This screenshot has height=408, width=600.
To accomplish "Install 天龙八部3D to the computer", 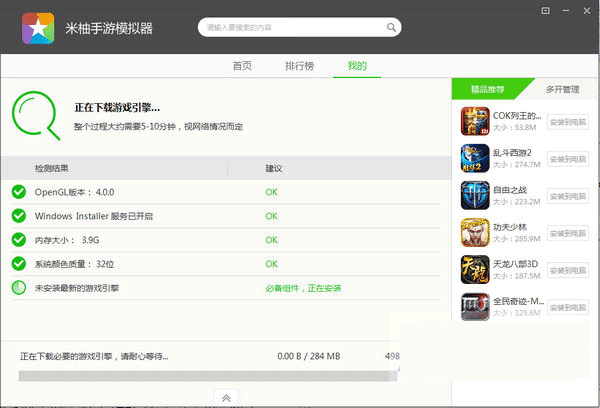I will tap(568, 271).
